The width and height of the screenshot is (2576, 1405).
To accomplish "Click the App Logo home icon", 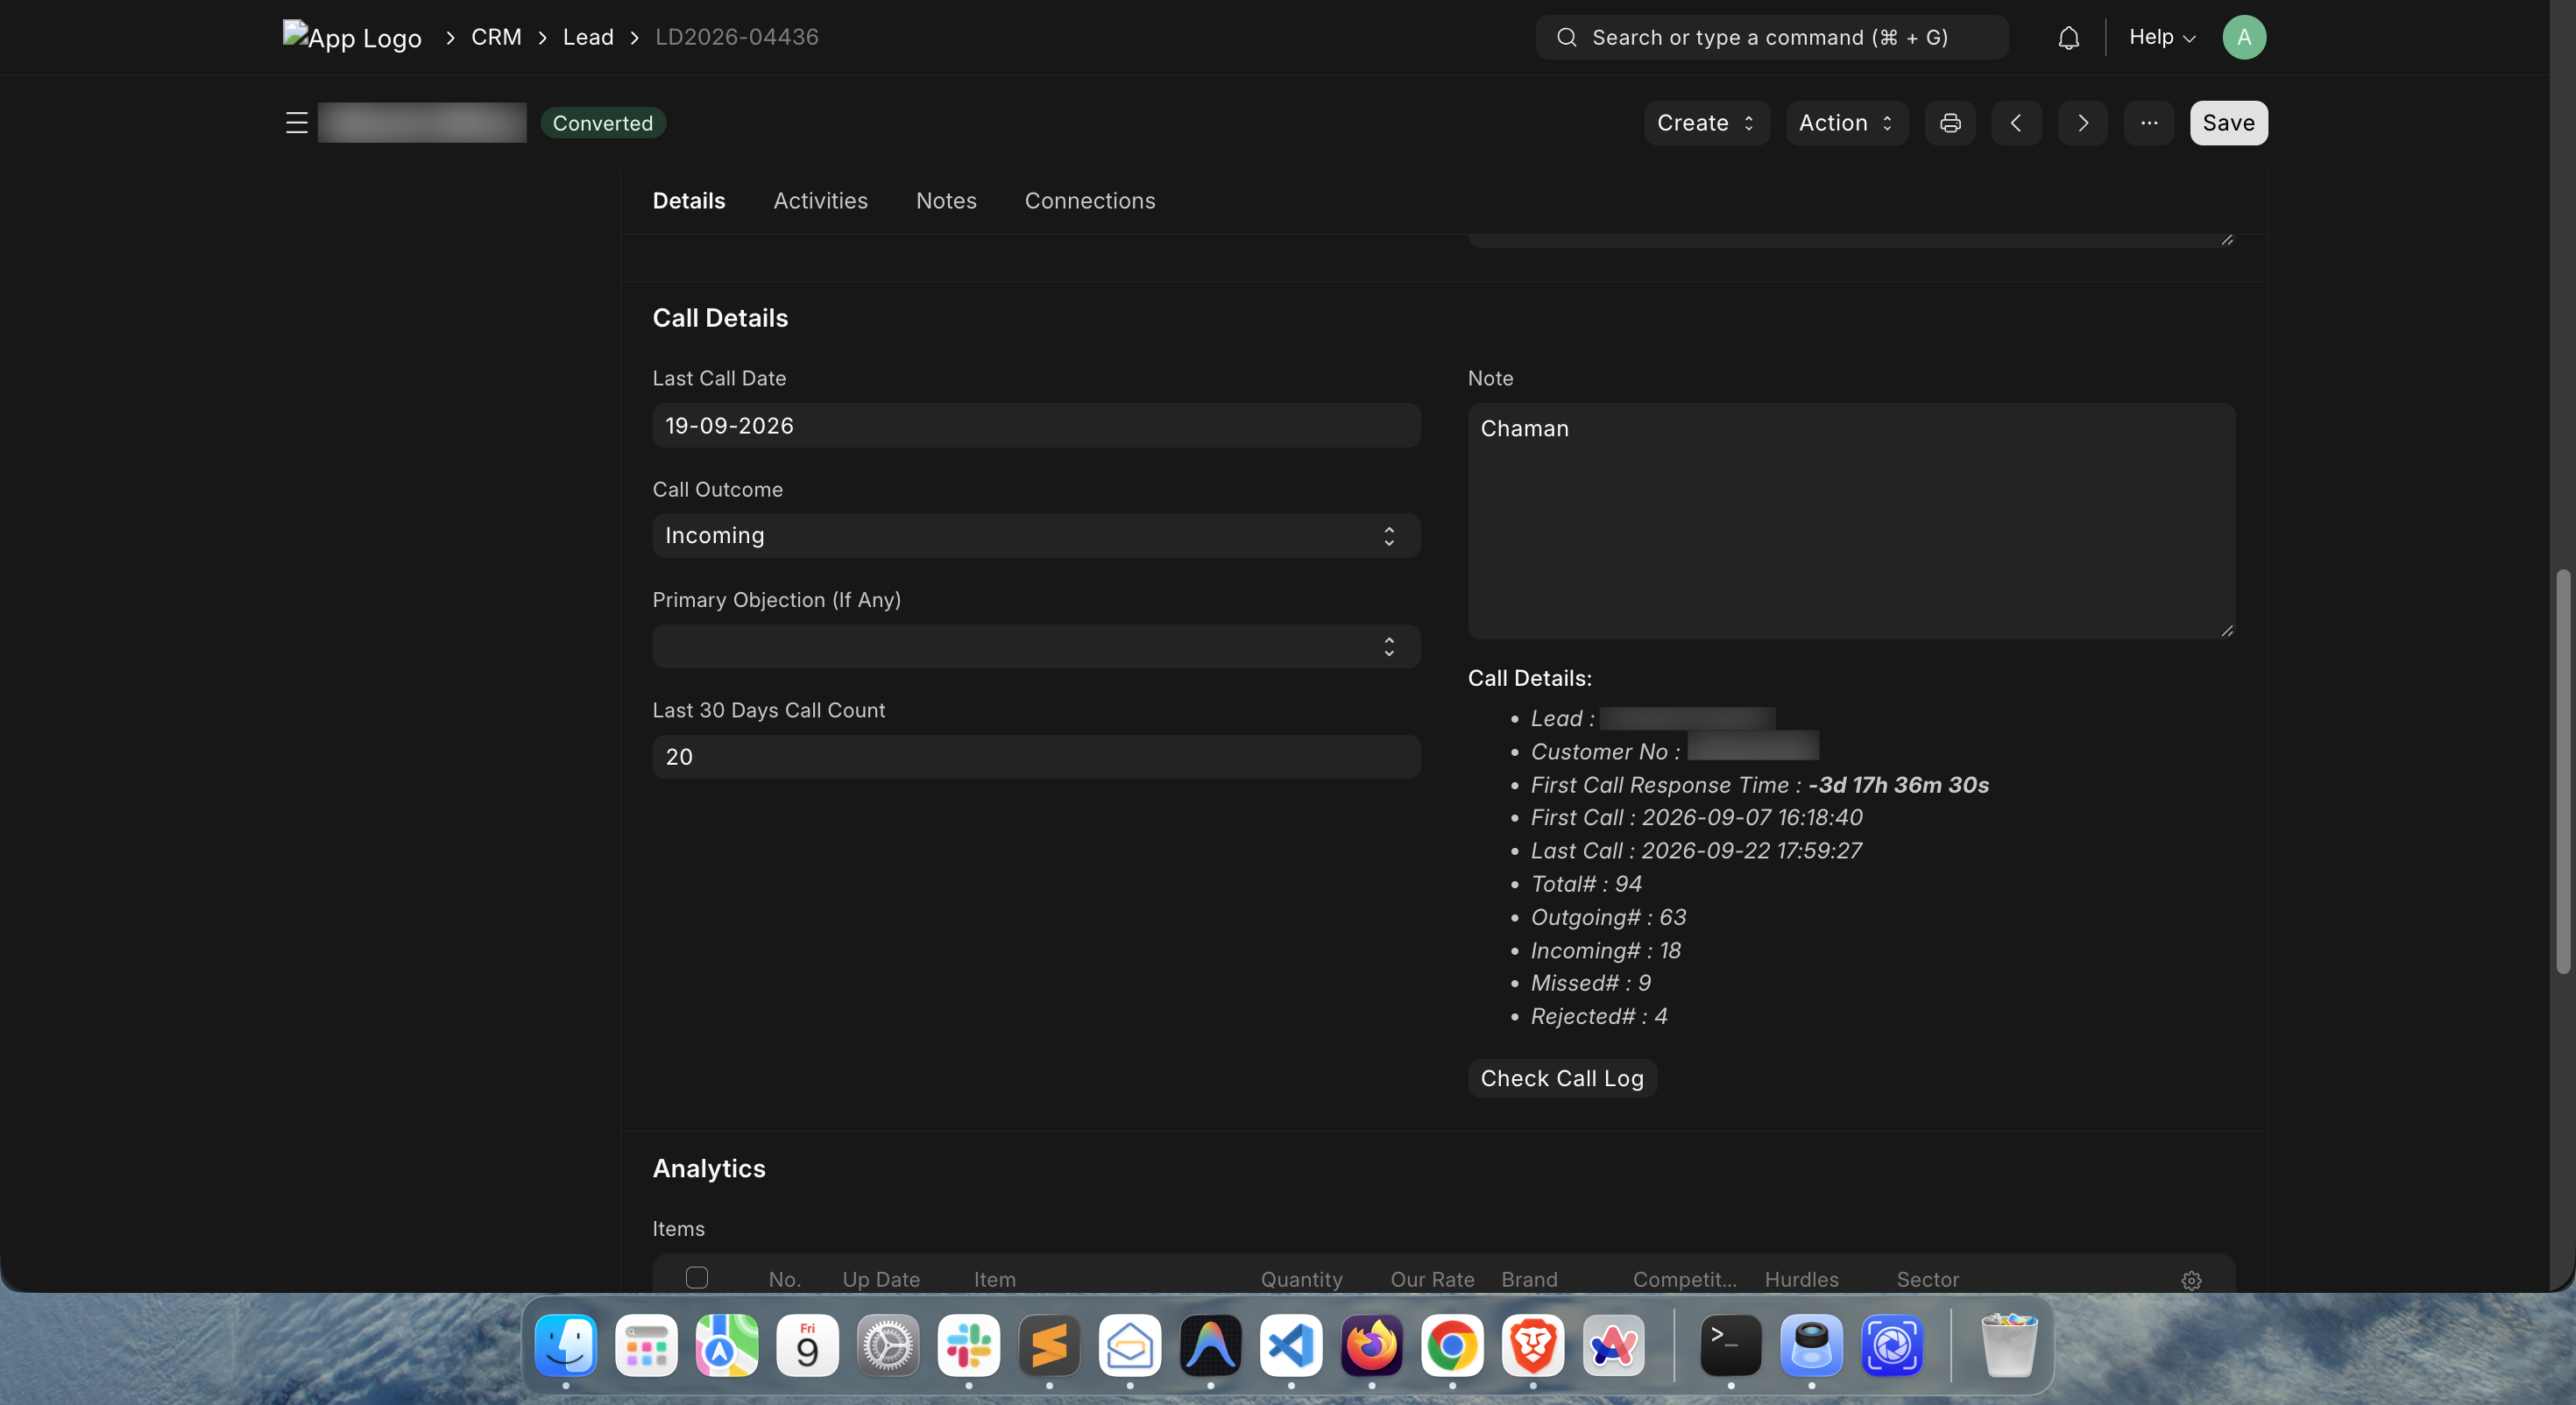I will [352, 38].
